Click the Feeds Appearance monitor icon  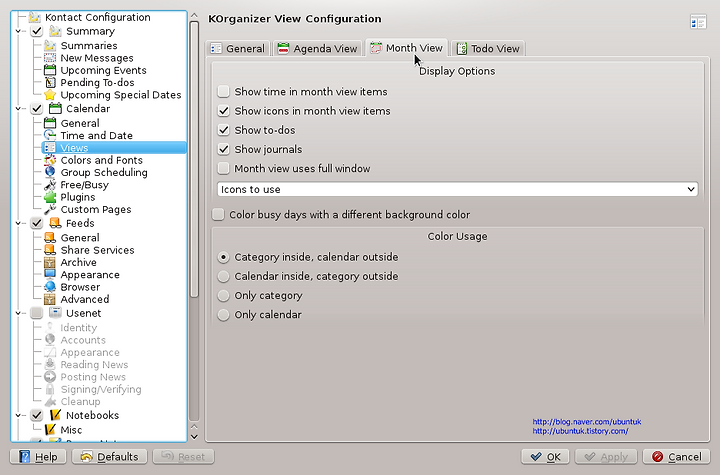[x=50, y=275]
